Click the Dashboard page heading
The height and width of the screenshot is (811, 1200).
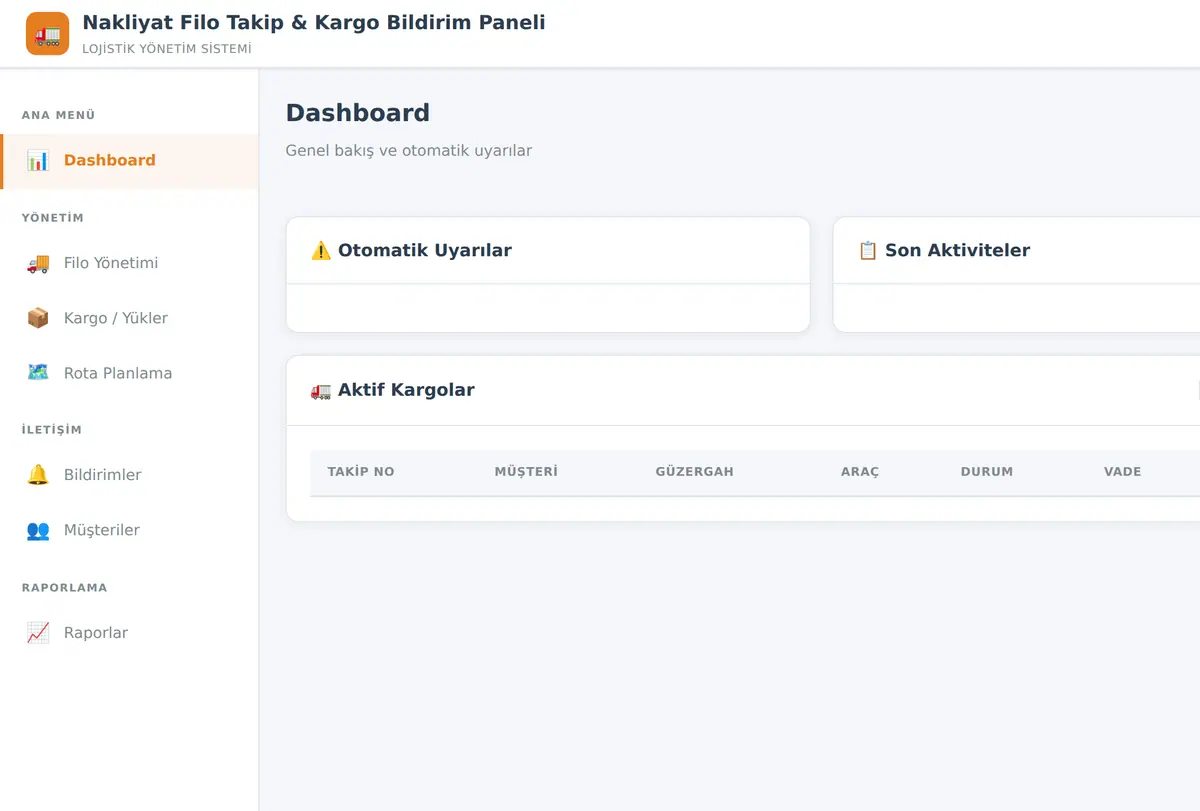pos(358,113)
